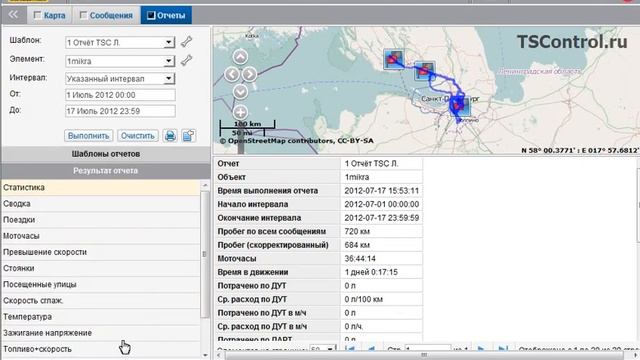The width and height of the screenshot is (640, 360).
Task: Select Превышение скорости in report results
Action: (x=101, y=252)
